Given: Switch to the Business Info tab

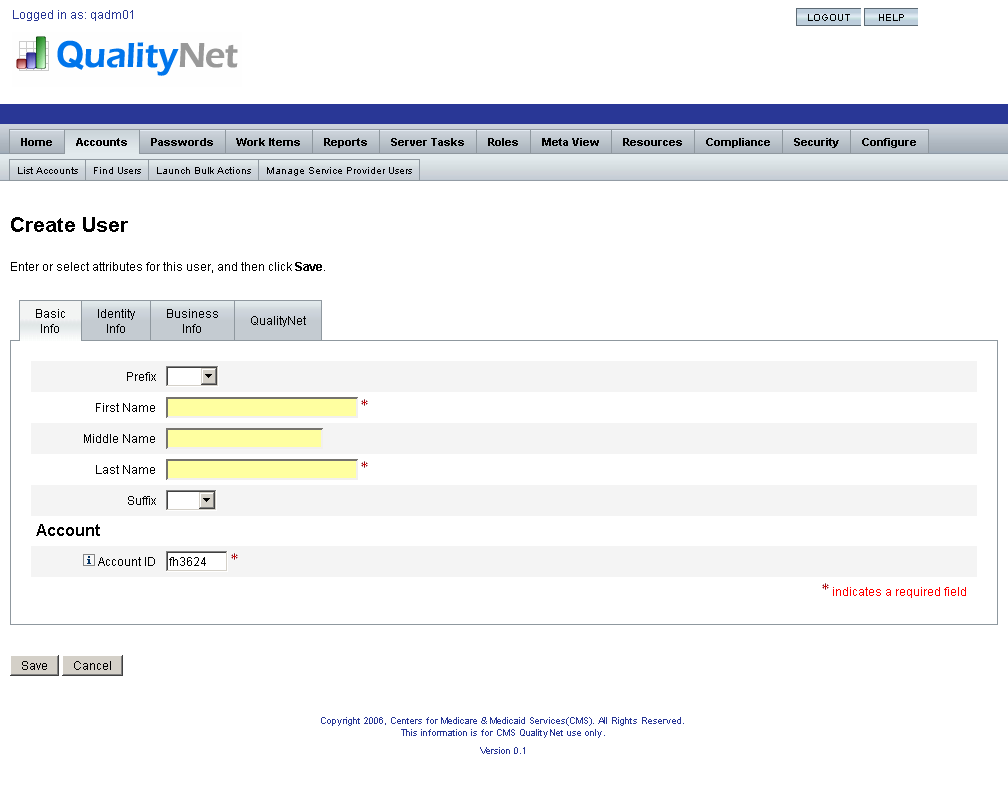Looking at the screenshot, I should pos(192,321).
